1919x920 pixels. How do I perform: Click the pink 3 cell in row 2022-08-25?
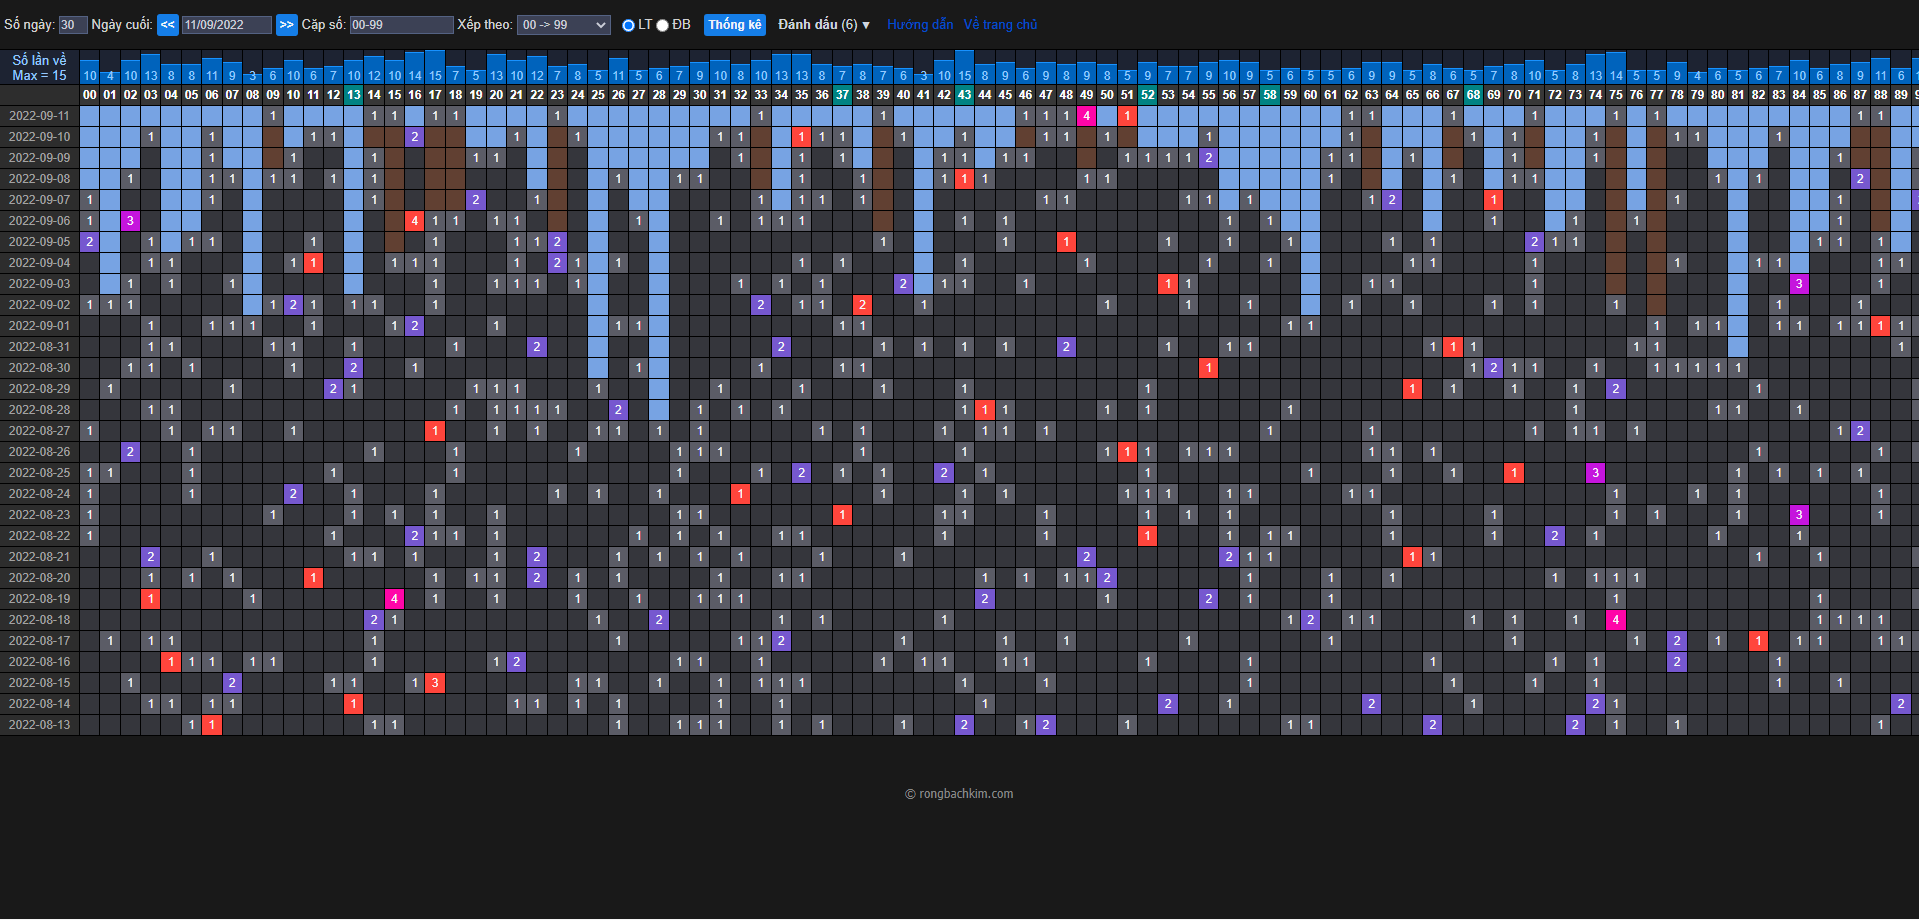click(1596, 473)
